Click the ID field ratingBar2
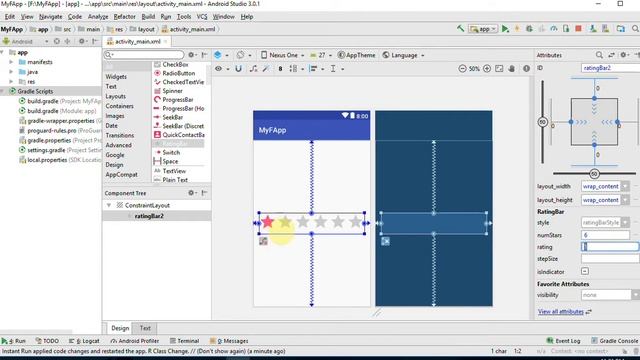Image resolution: width=640 pixels, height=360 pixels. 611,68
